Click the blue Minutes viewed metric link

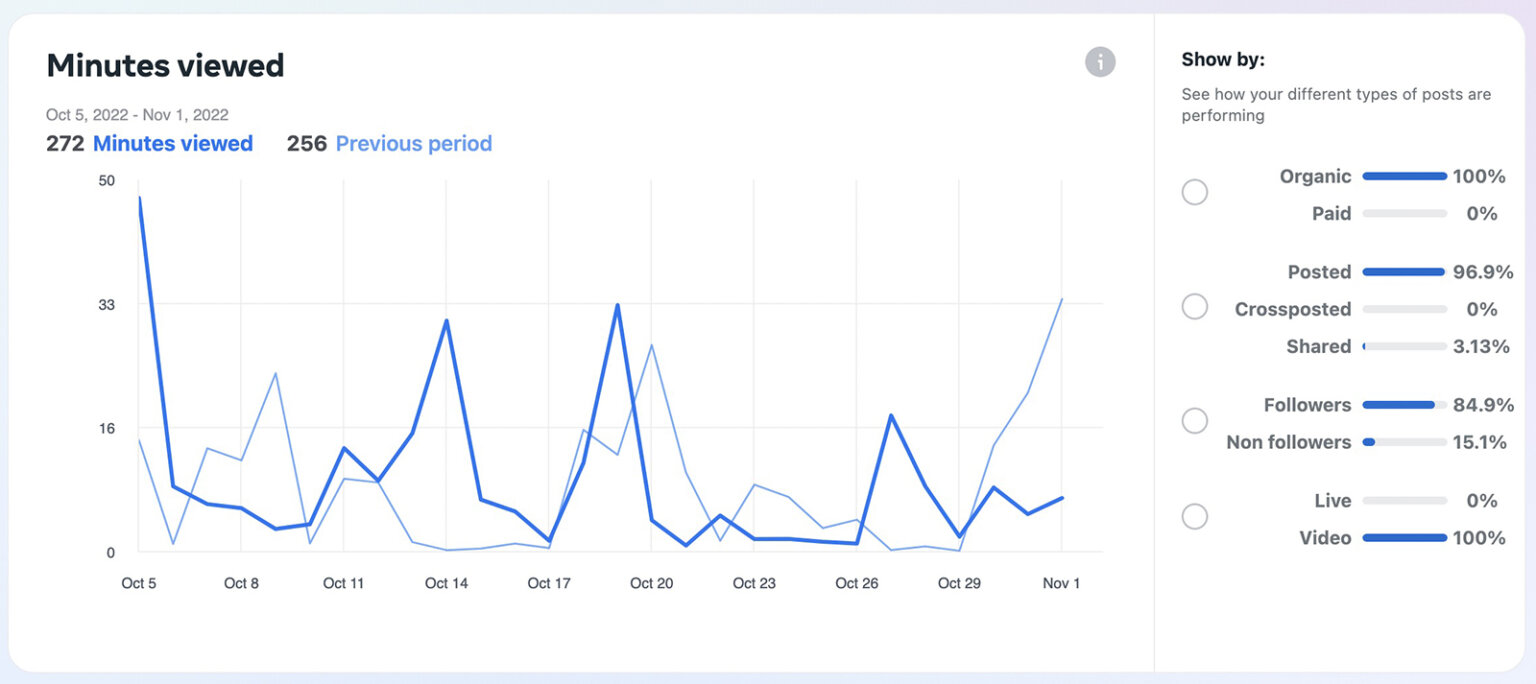point(172,143)
